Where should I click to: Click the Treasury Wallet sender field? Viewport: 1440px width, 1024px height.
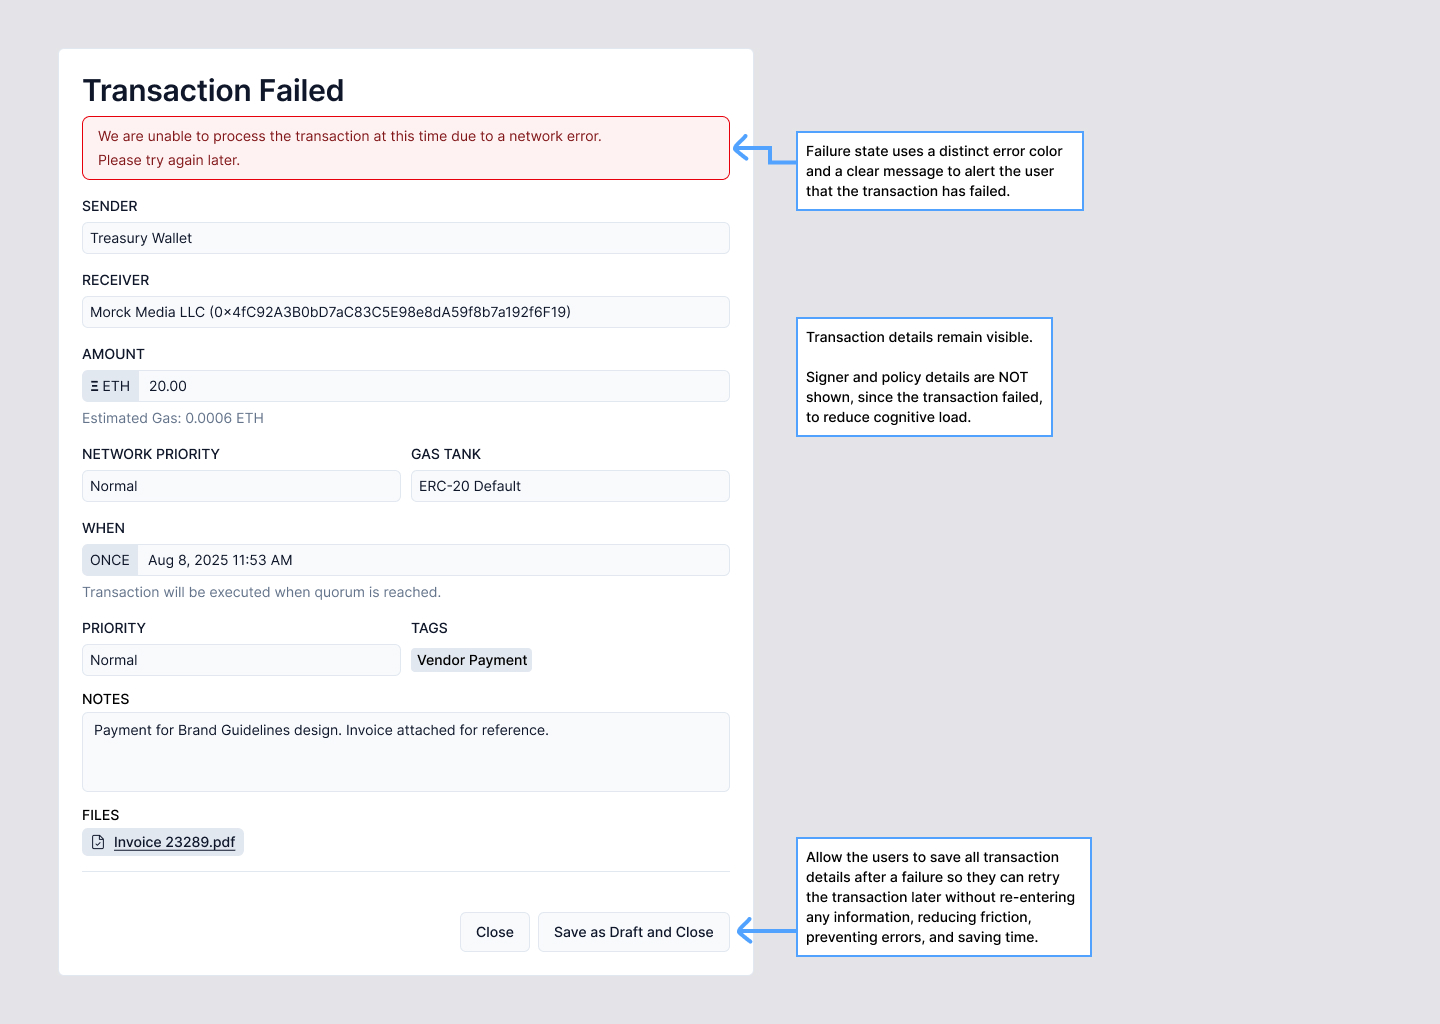[x=405, y=238]
